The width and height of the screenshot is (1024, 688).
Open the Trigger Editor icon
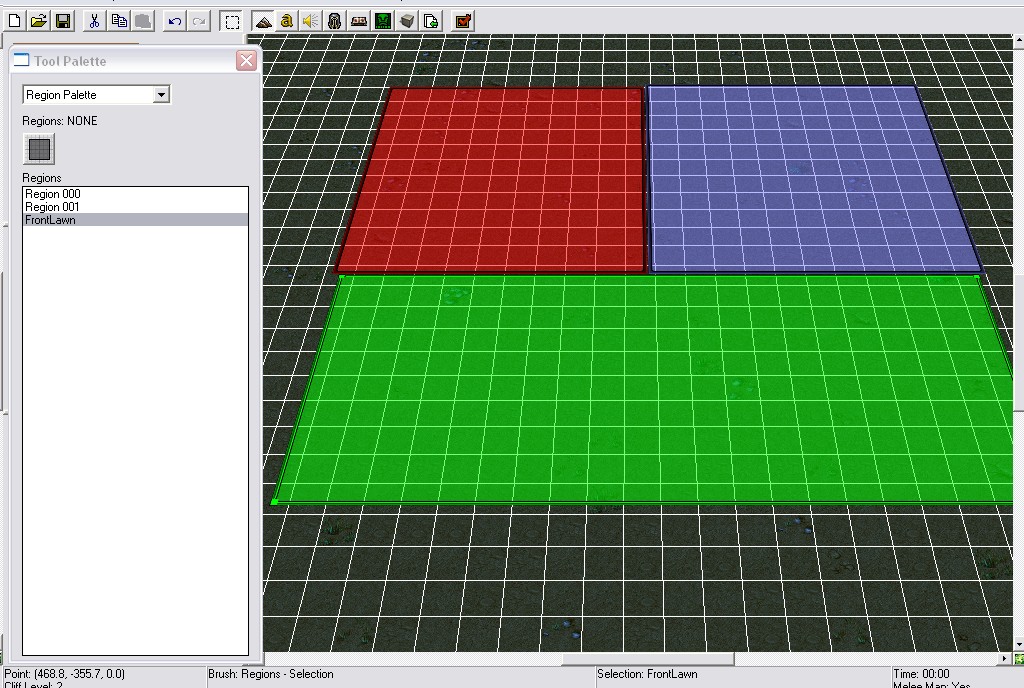pyautogui.click(x=287, y=22)
